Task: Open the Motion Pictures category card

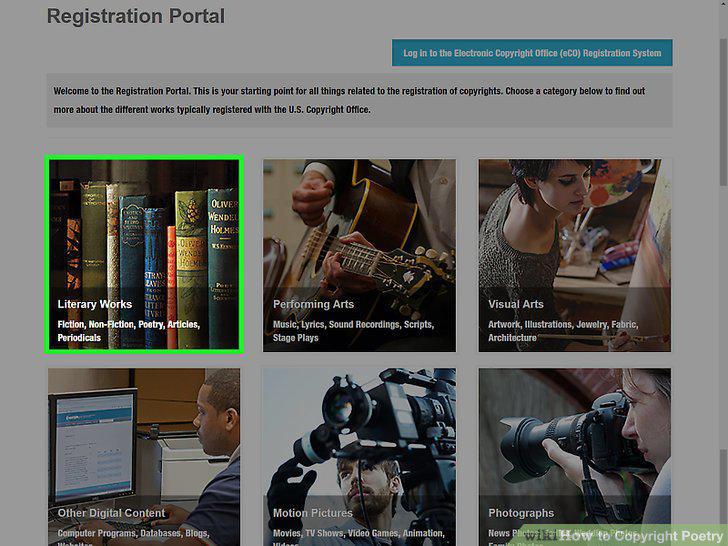Action: click(359, 457)
